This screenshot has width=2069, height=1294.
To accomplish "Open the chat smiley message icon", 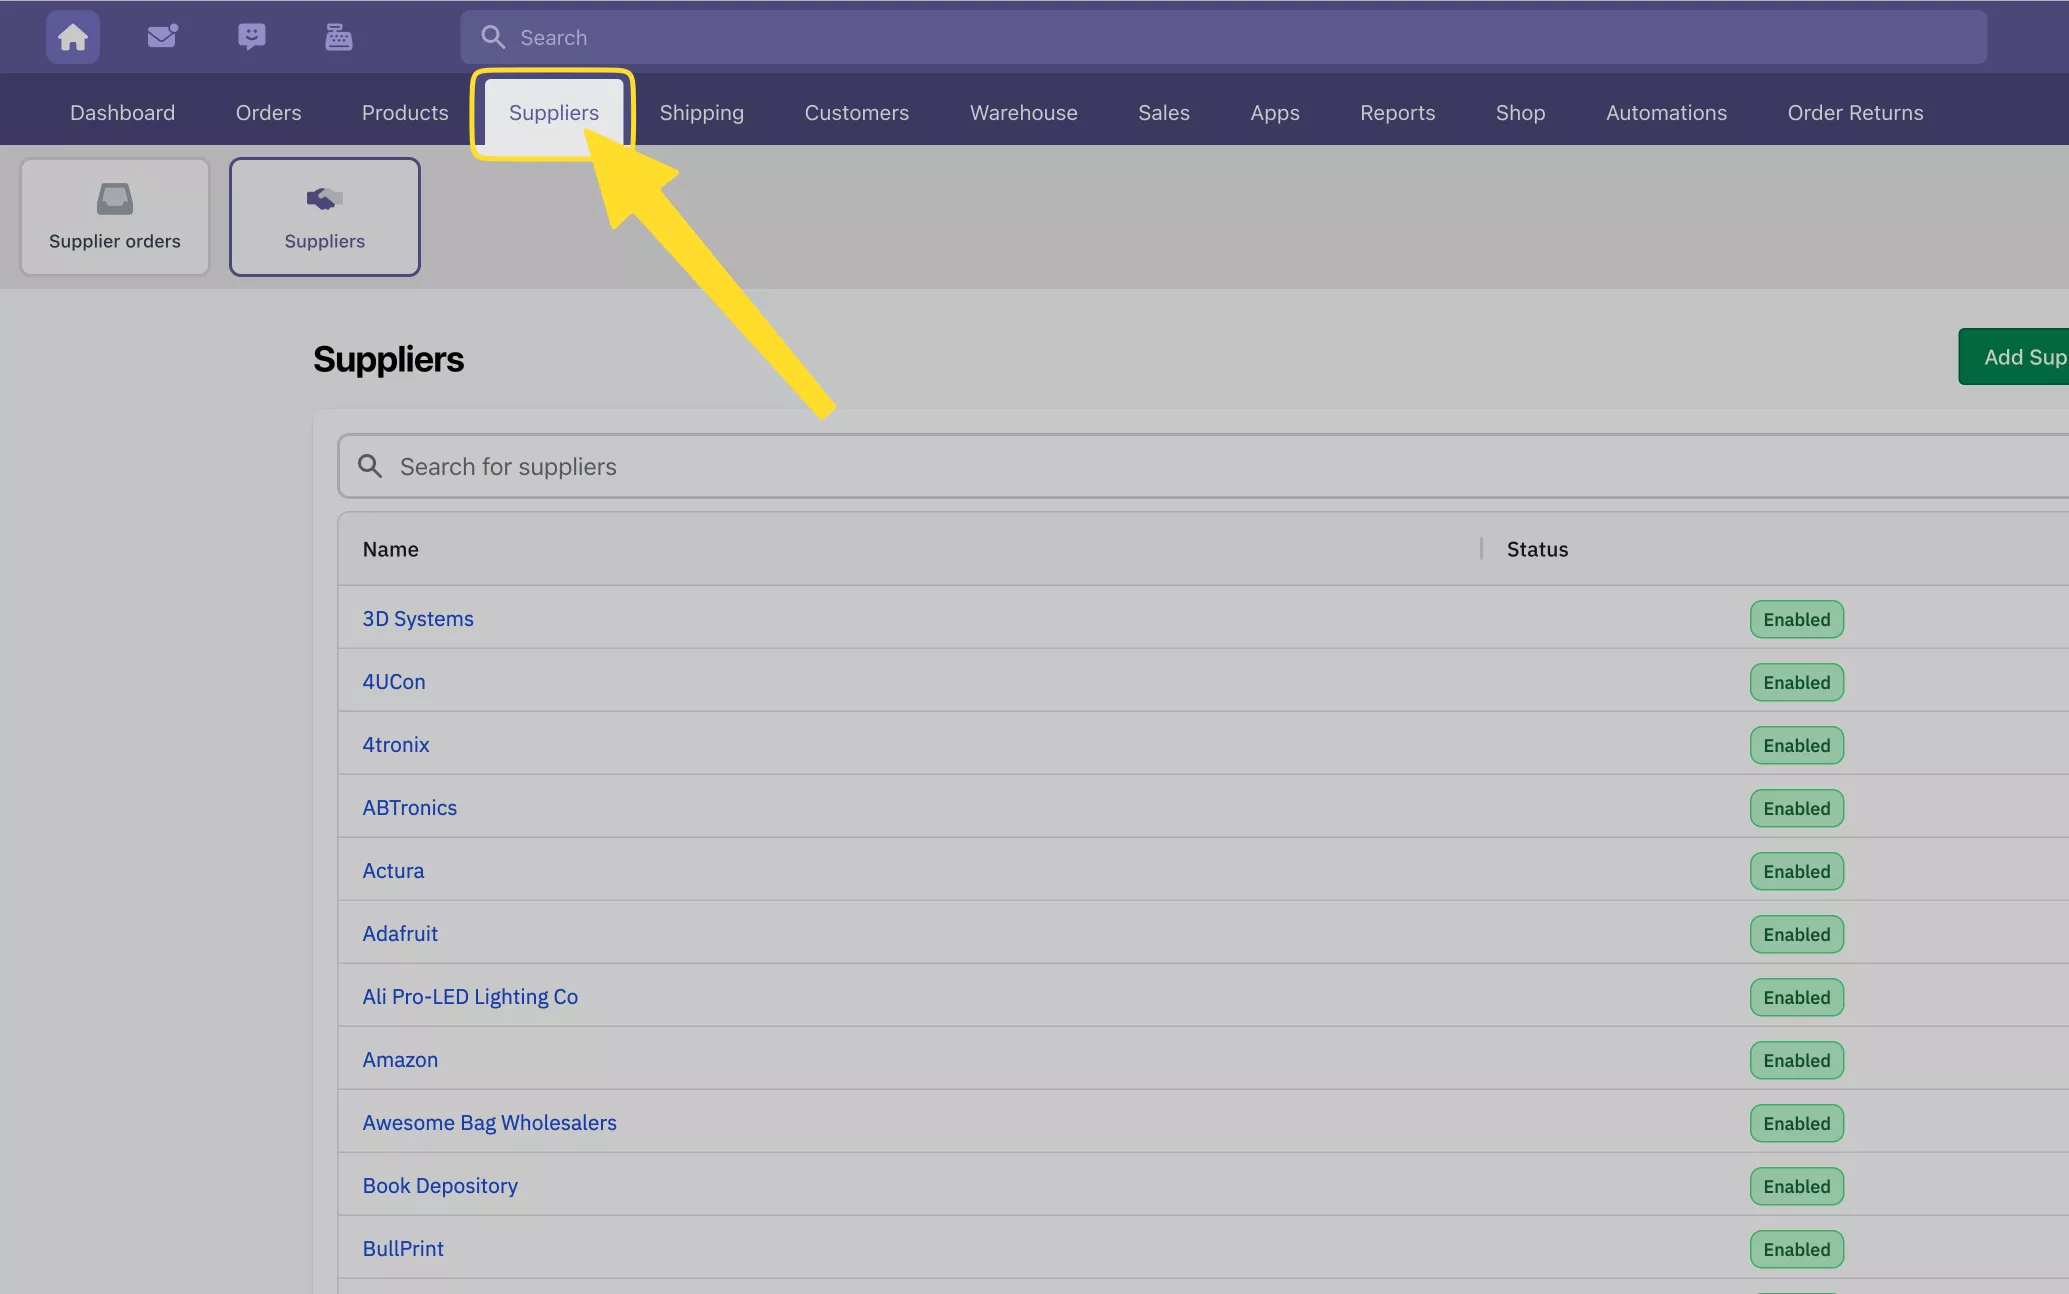I will 251,37.
